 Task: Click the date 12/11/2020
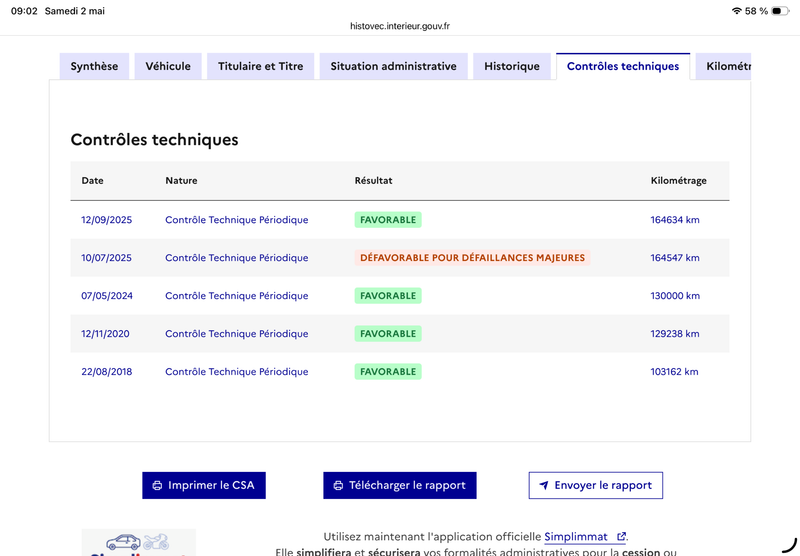(105, 334)
